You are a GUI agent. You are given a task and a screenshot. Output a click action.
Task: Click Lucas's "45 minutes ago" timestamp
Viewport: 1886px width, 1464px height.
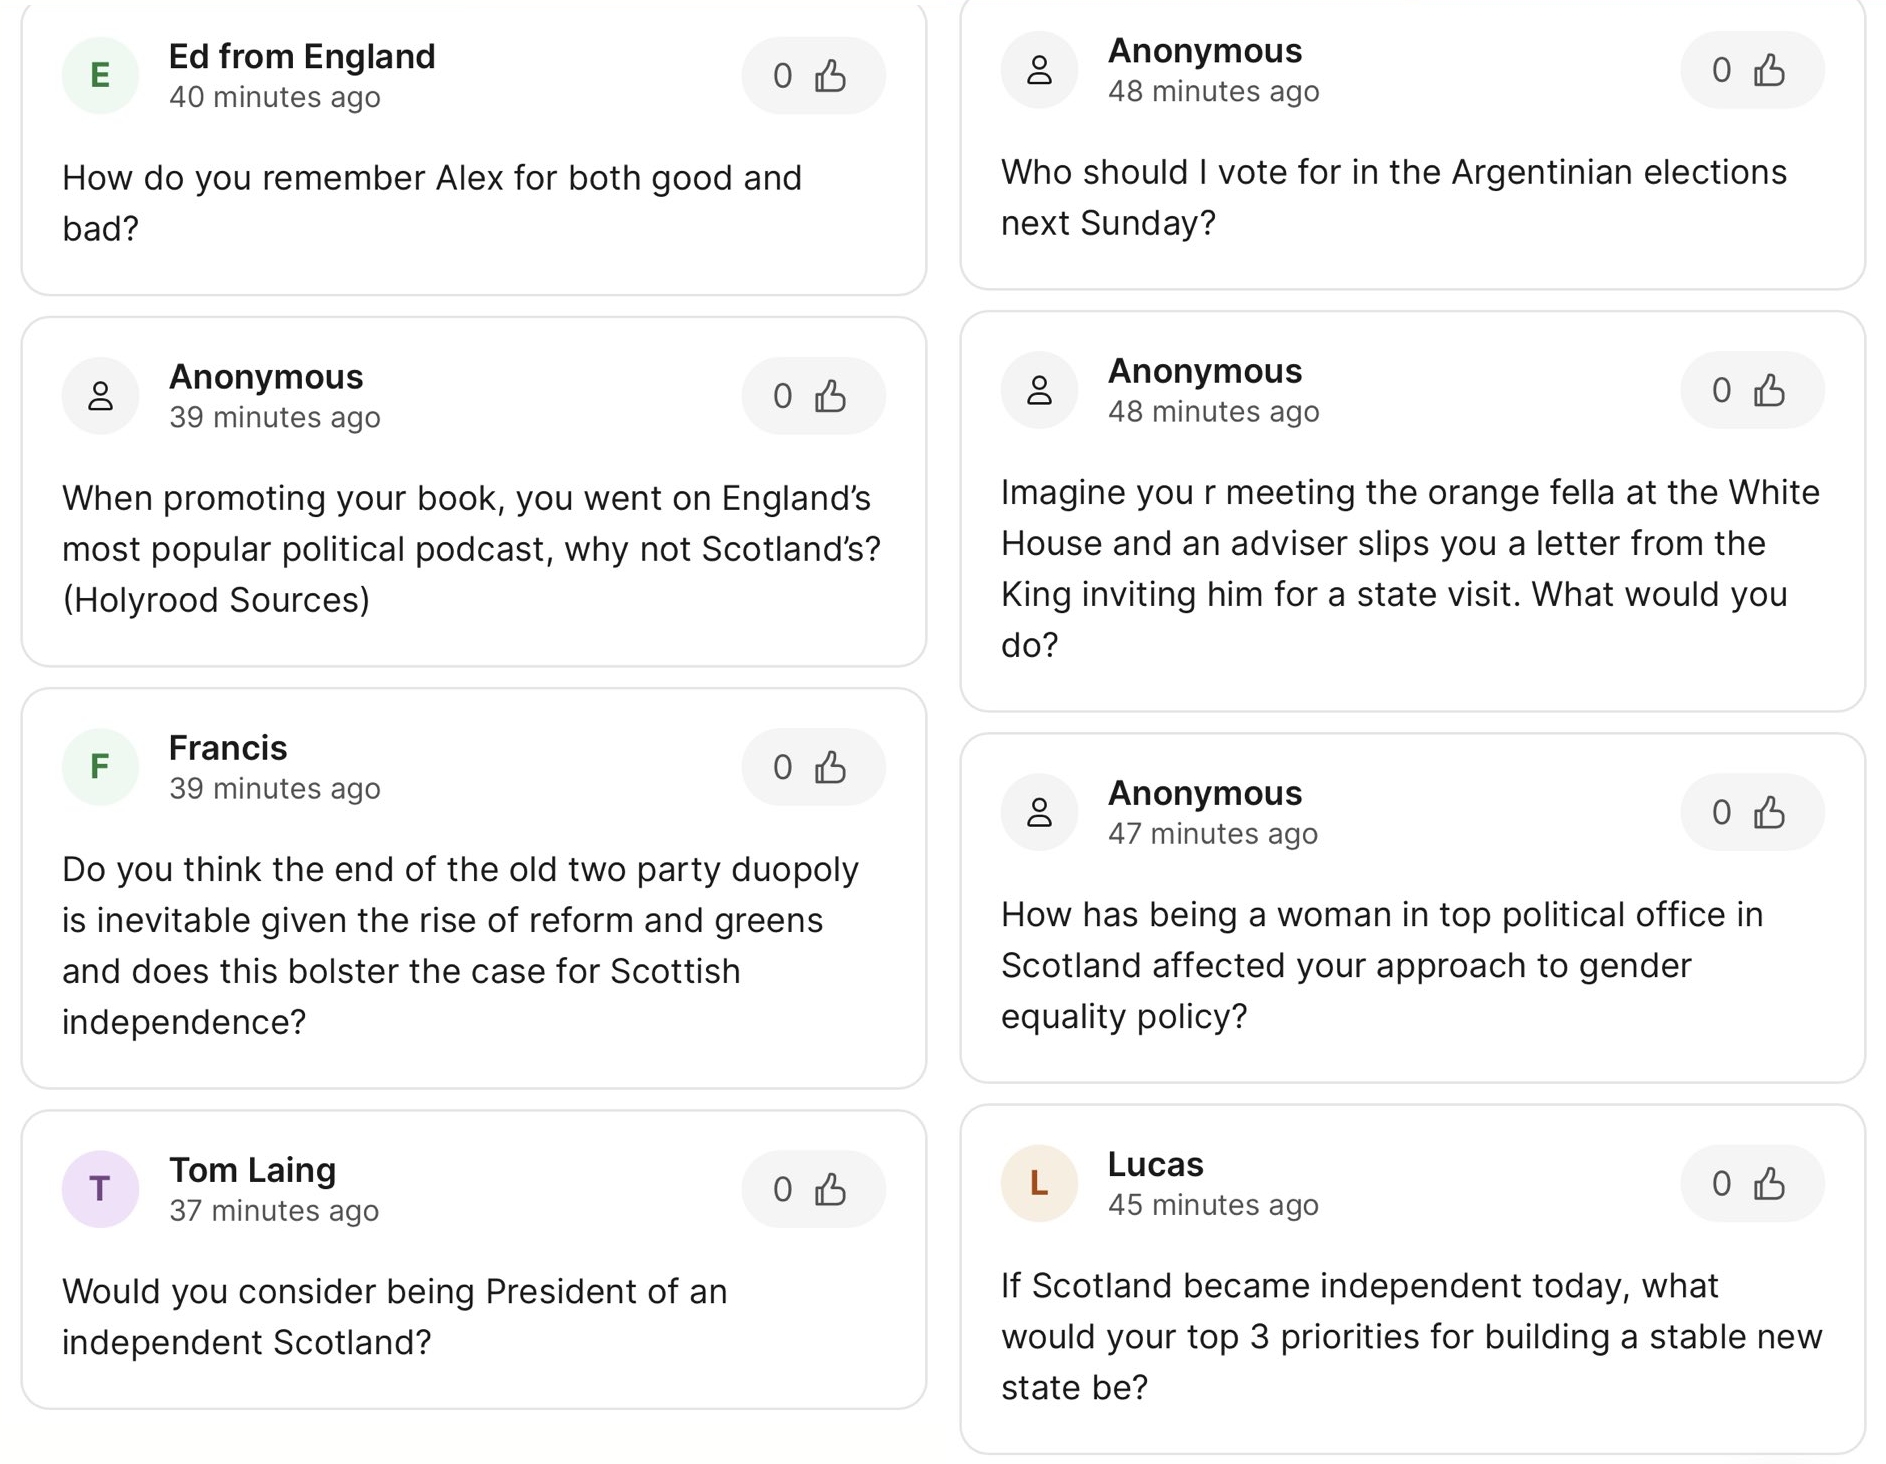coord(1212,1205)
